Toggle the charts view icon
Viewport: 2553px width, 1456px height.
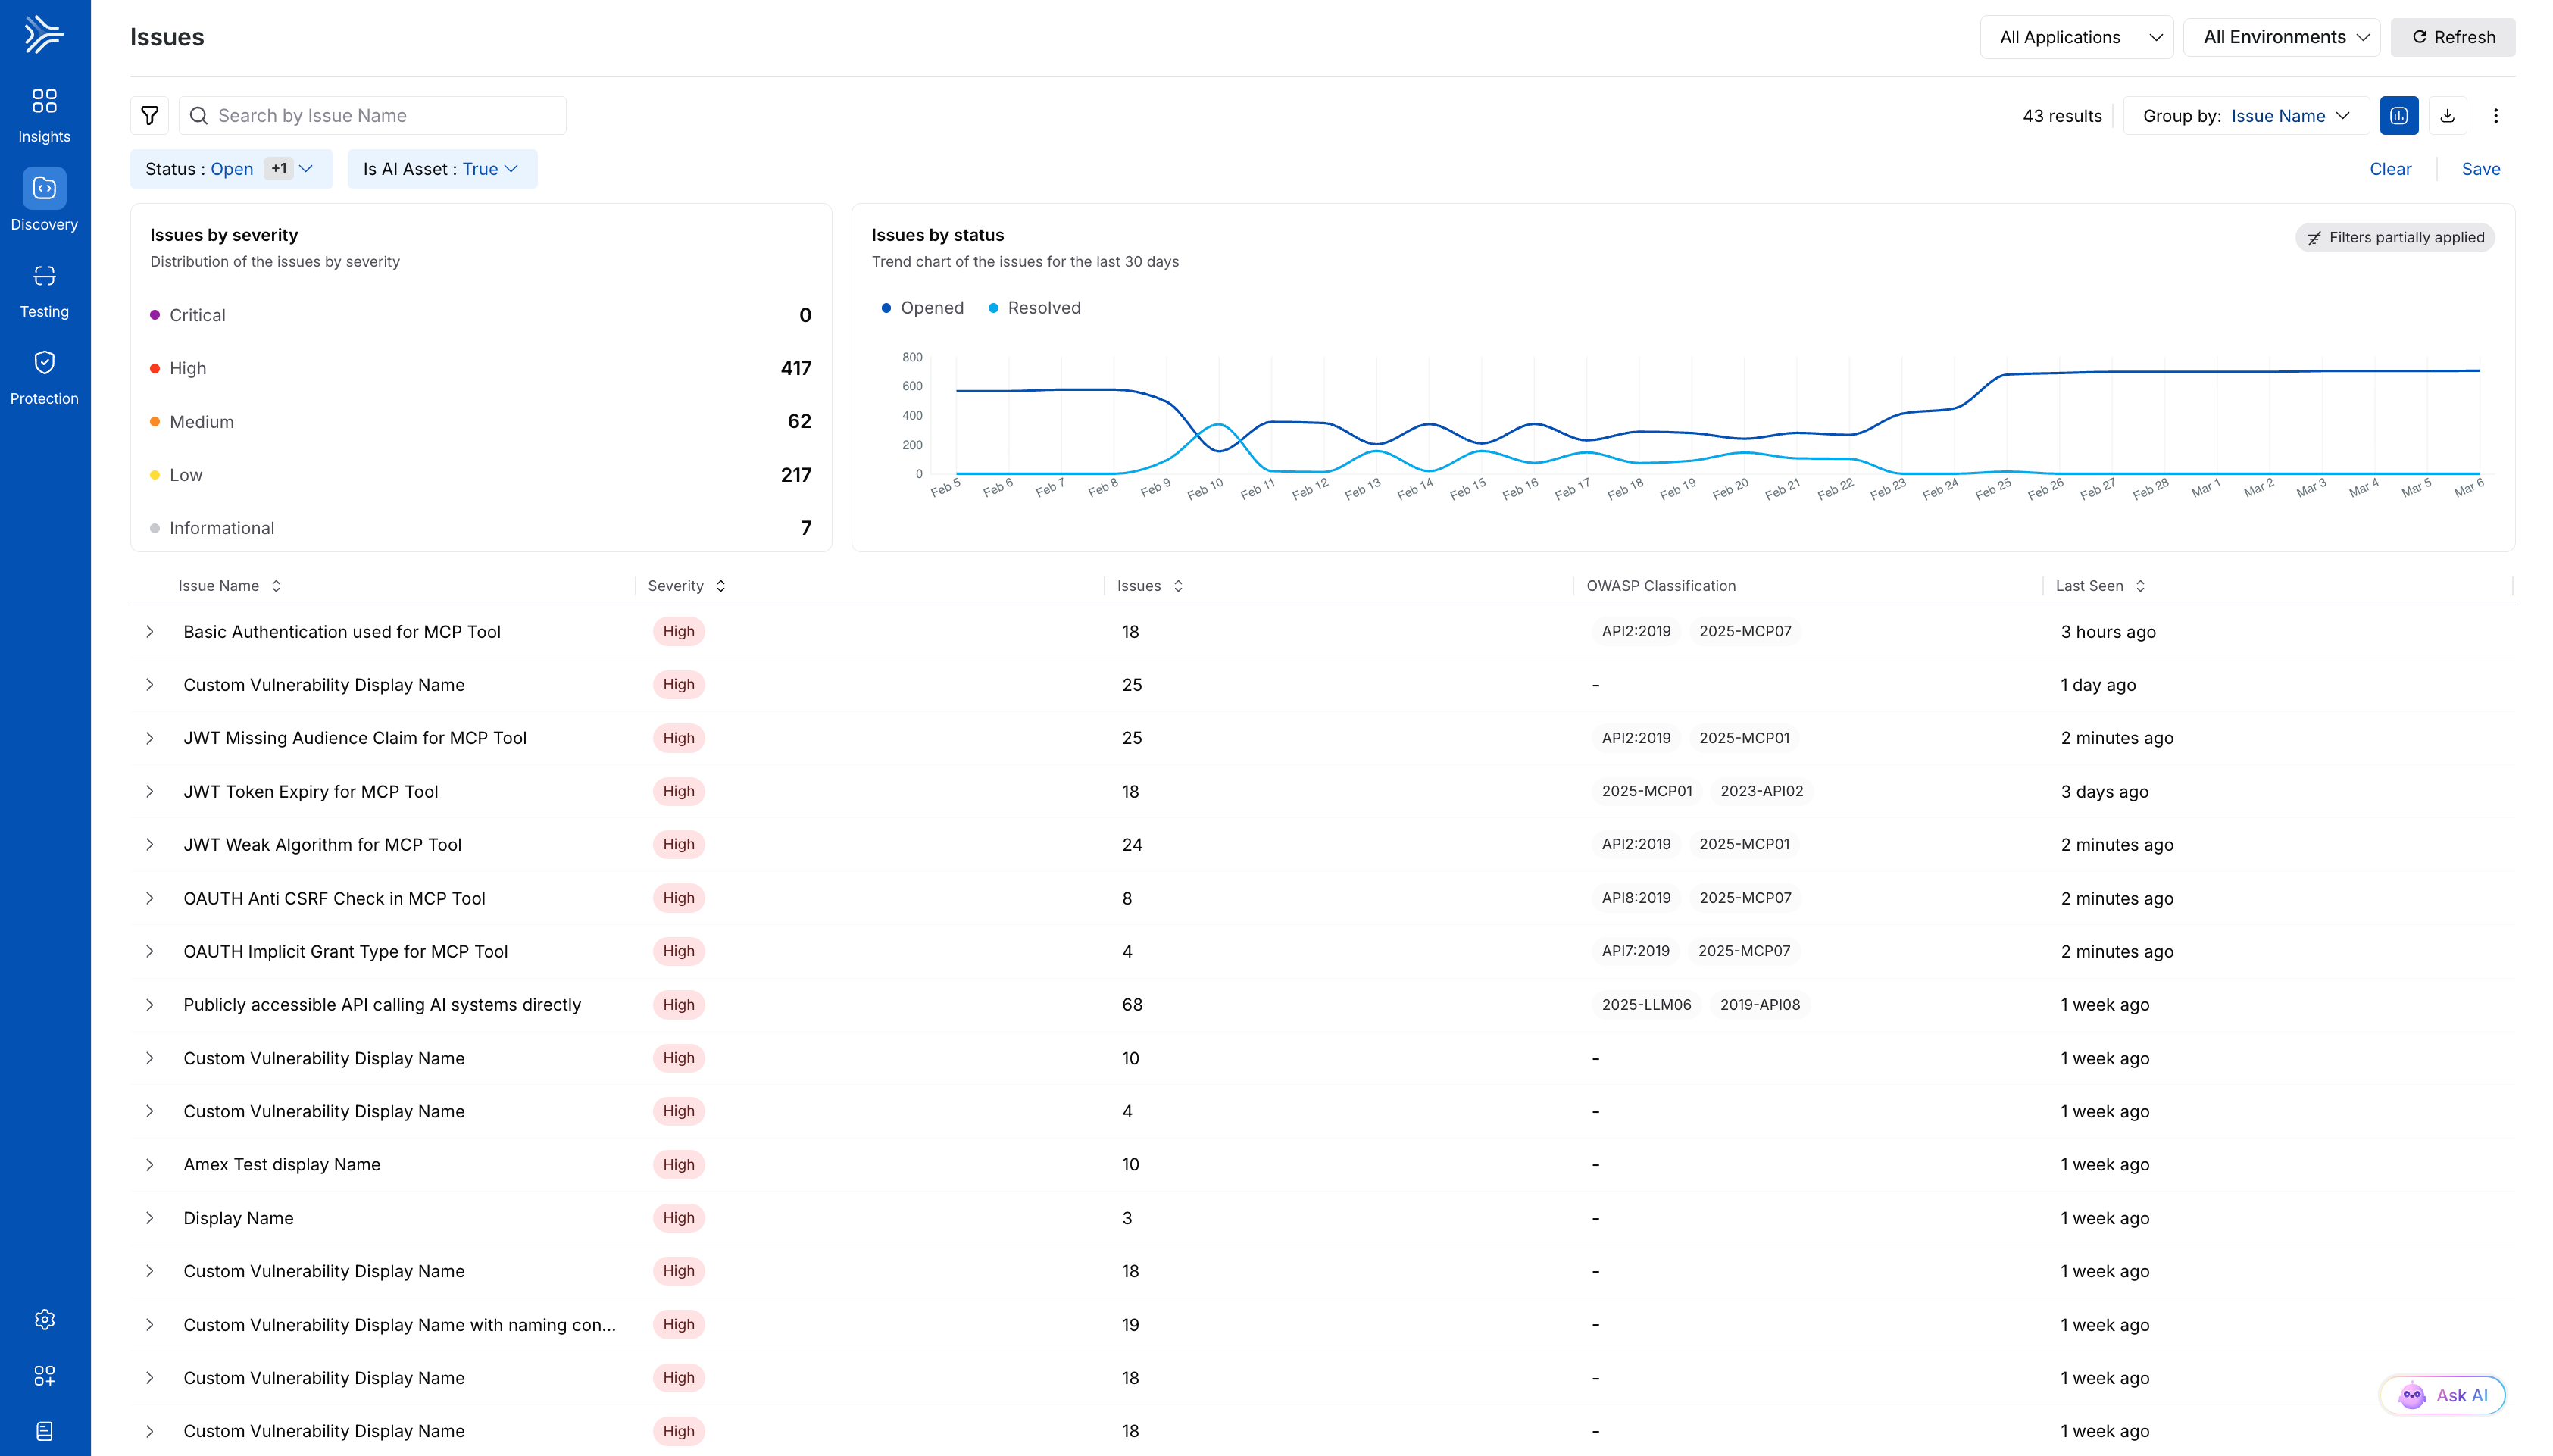click(2399, 116)
